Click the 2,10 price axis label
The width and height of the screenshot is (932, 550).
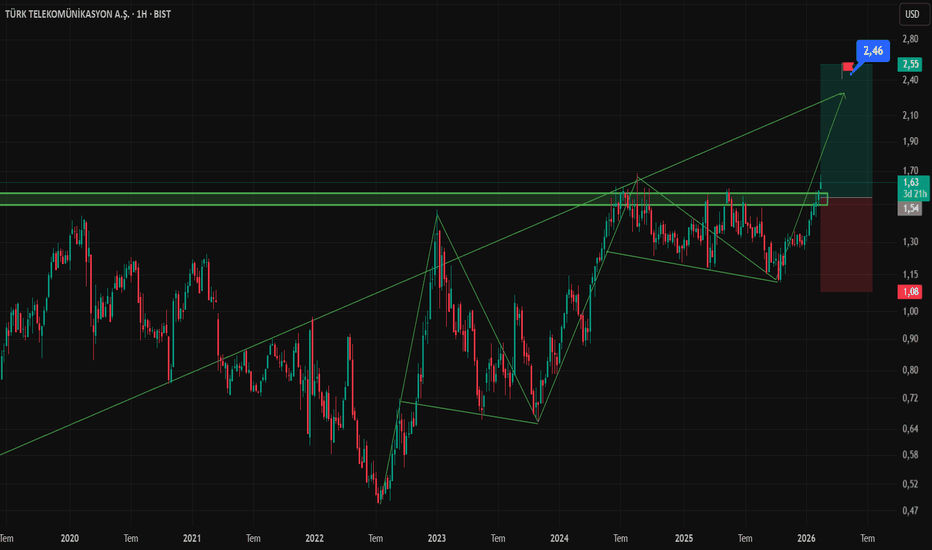coord(910,115)
